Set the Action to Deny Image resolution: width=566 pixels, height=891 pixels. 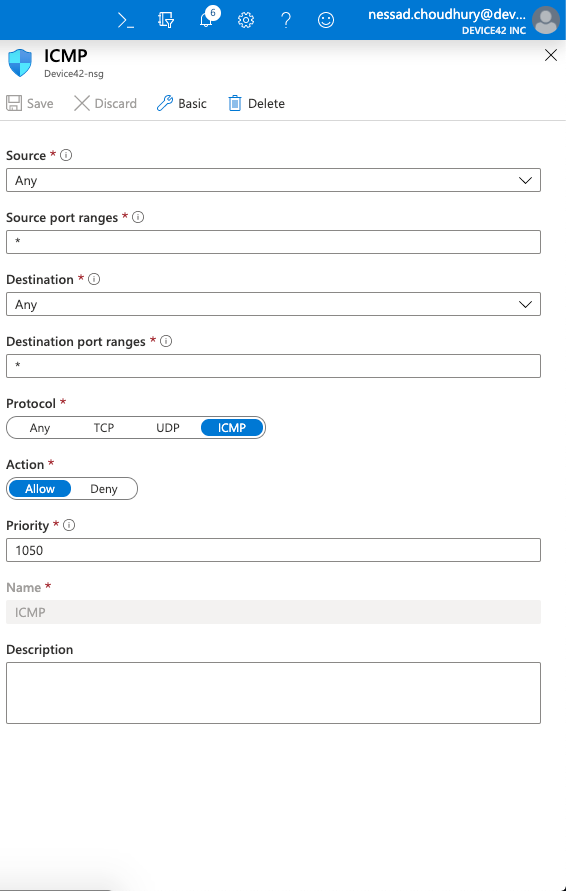[103, 489]
